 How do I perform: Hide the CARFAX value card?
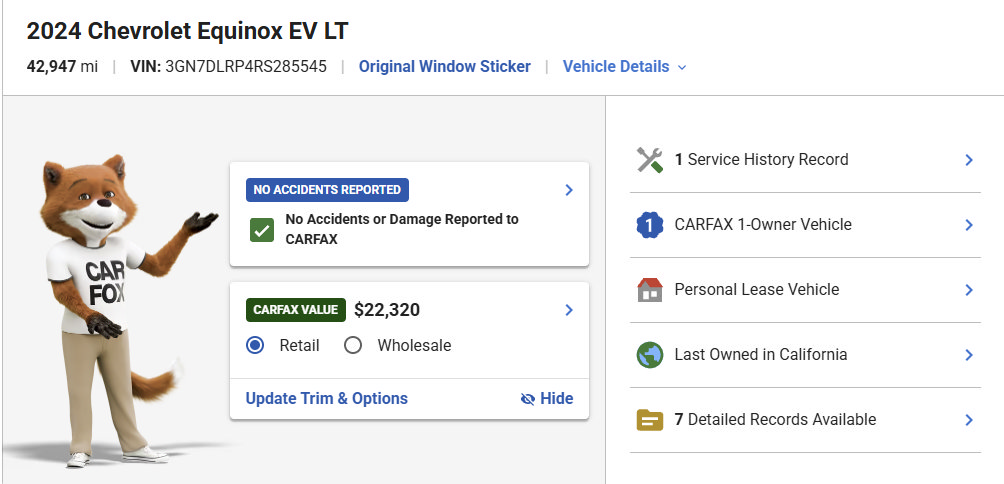click(x=547, y=399)
